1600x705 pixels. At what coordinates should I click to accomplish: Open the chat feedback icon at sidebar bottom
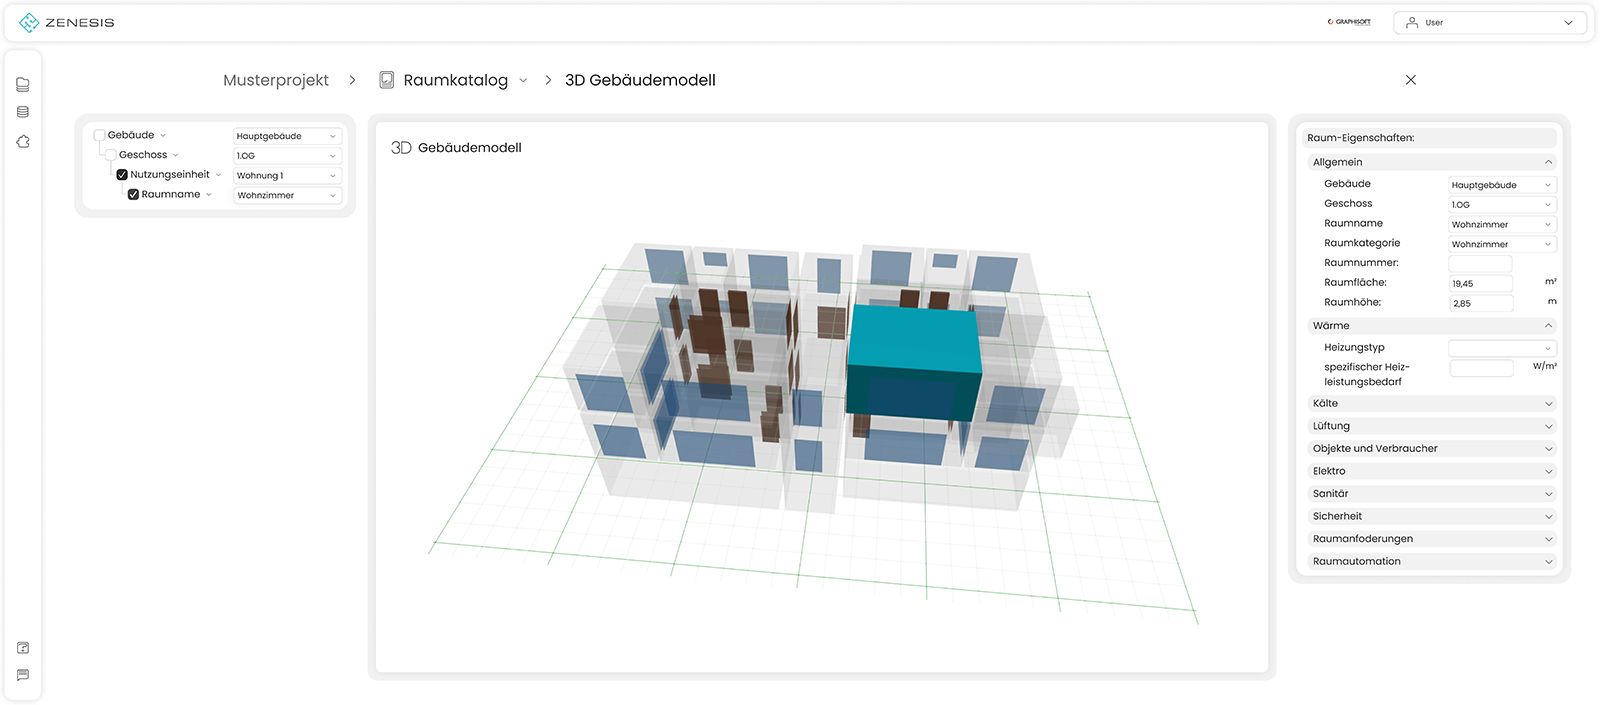tap(23, 675)
